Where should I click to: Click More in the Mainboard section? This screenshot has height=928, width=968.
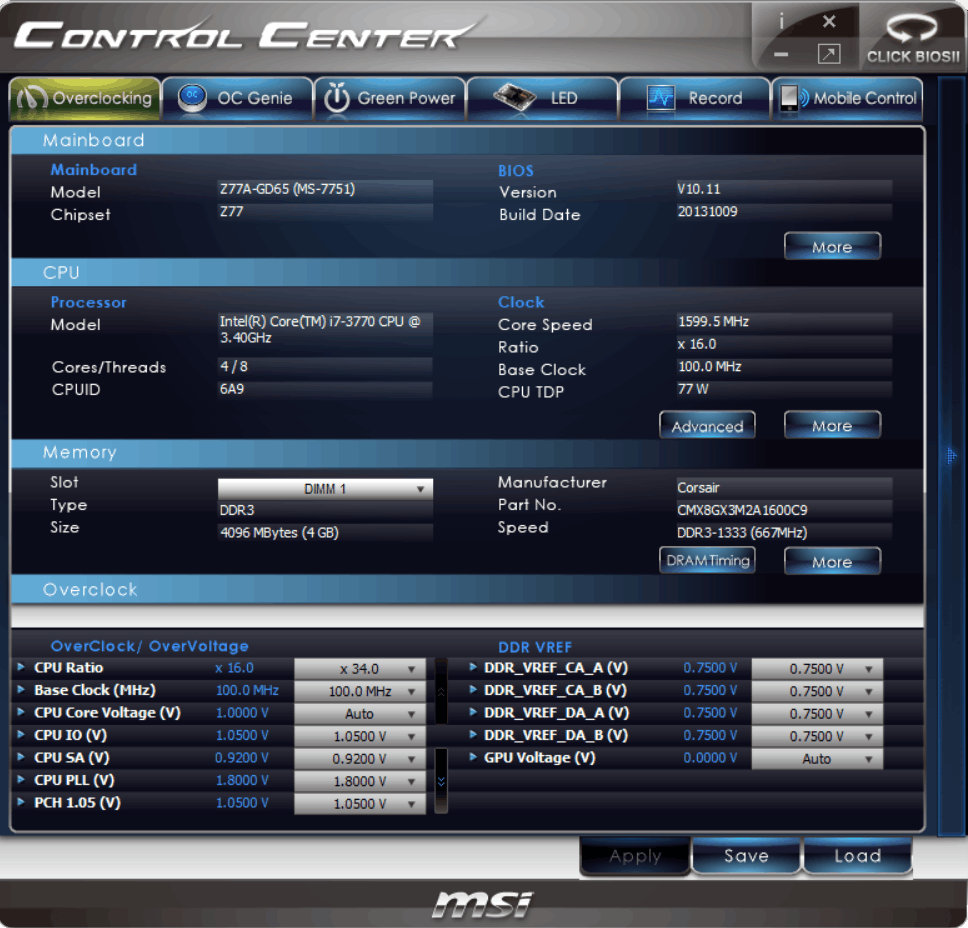pyautogui.click(x=832, y=247)
